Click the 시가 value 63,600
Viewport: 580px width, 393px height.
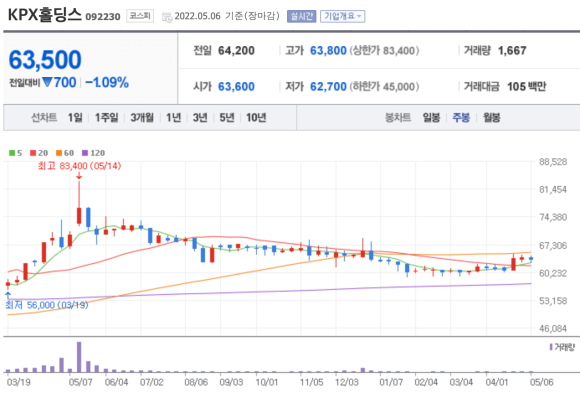(x=236, y=87)
